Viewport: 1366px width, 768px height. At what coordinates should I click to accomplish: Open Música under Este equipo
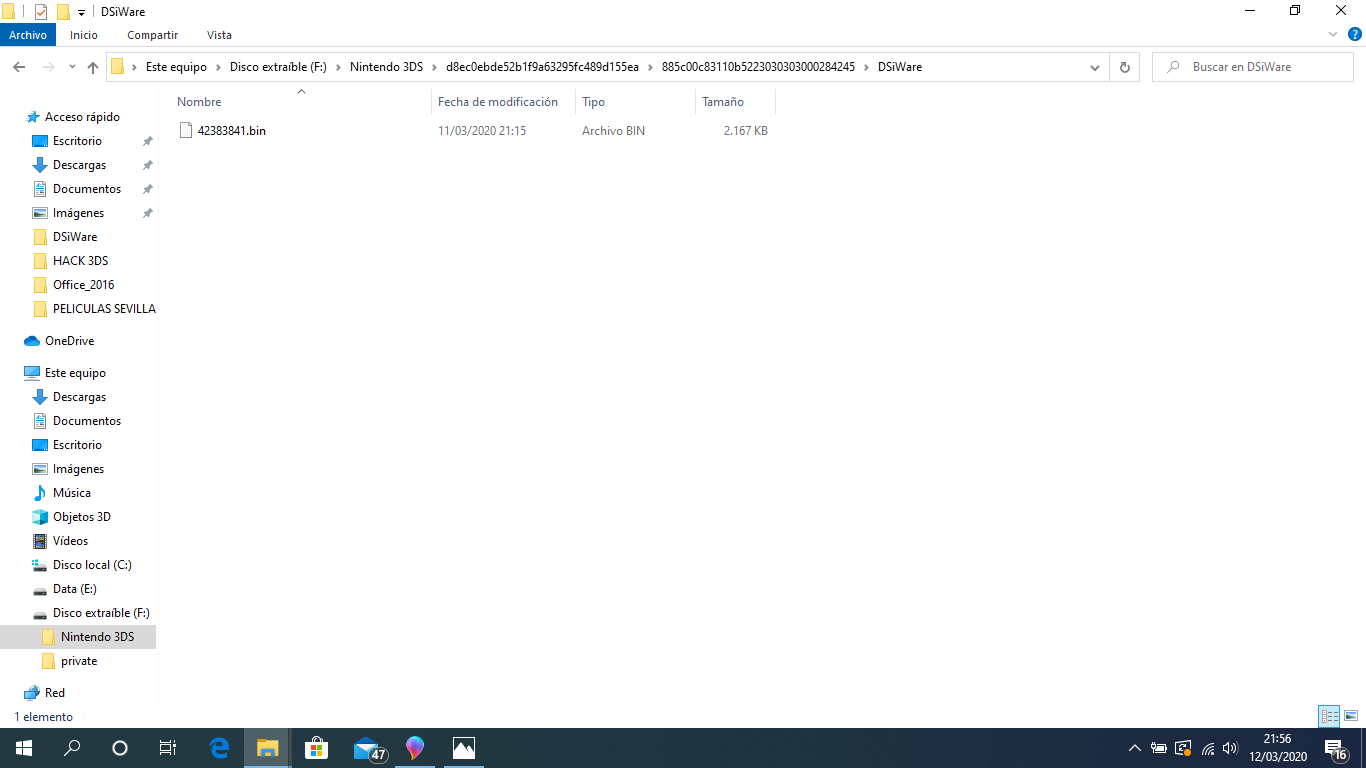click(x=72, y=493)
